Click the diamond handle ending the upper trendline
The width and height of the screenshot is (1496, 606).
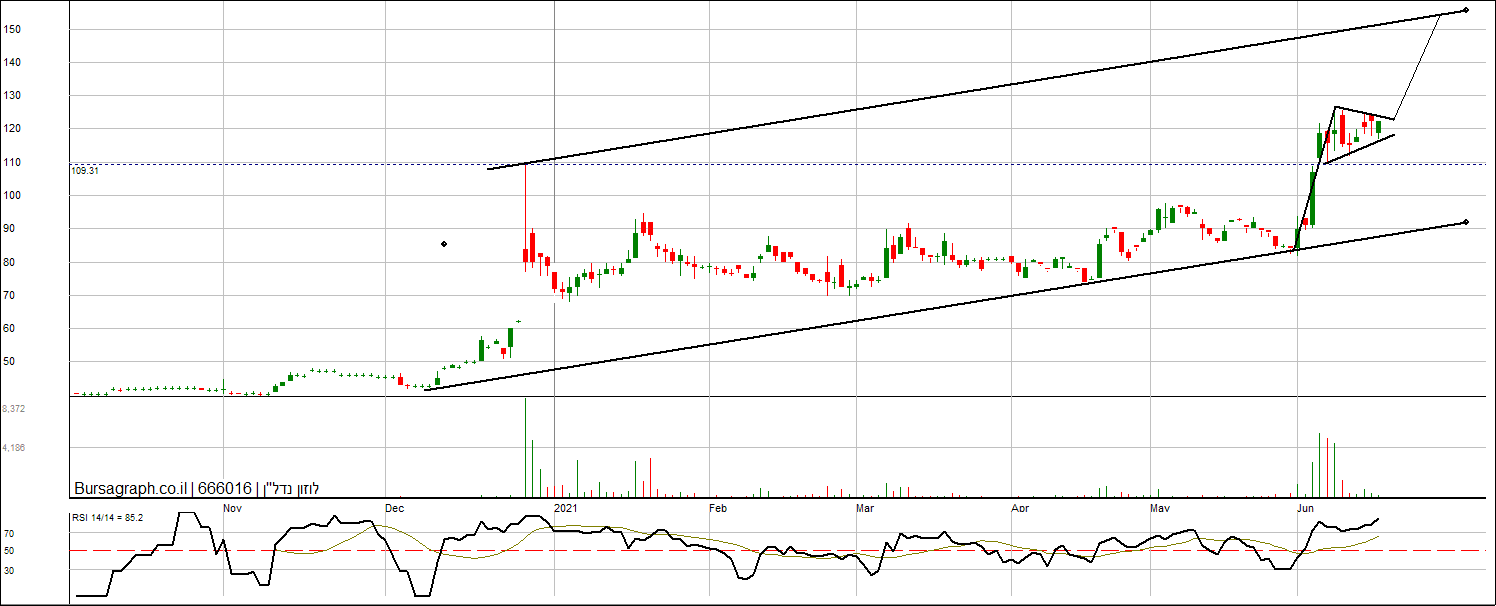[x=1465, y=10]
